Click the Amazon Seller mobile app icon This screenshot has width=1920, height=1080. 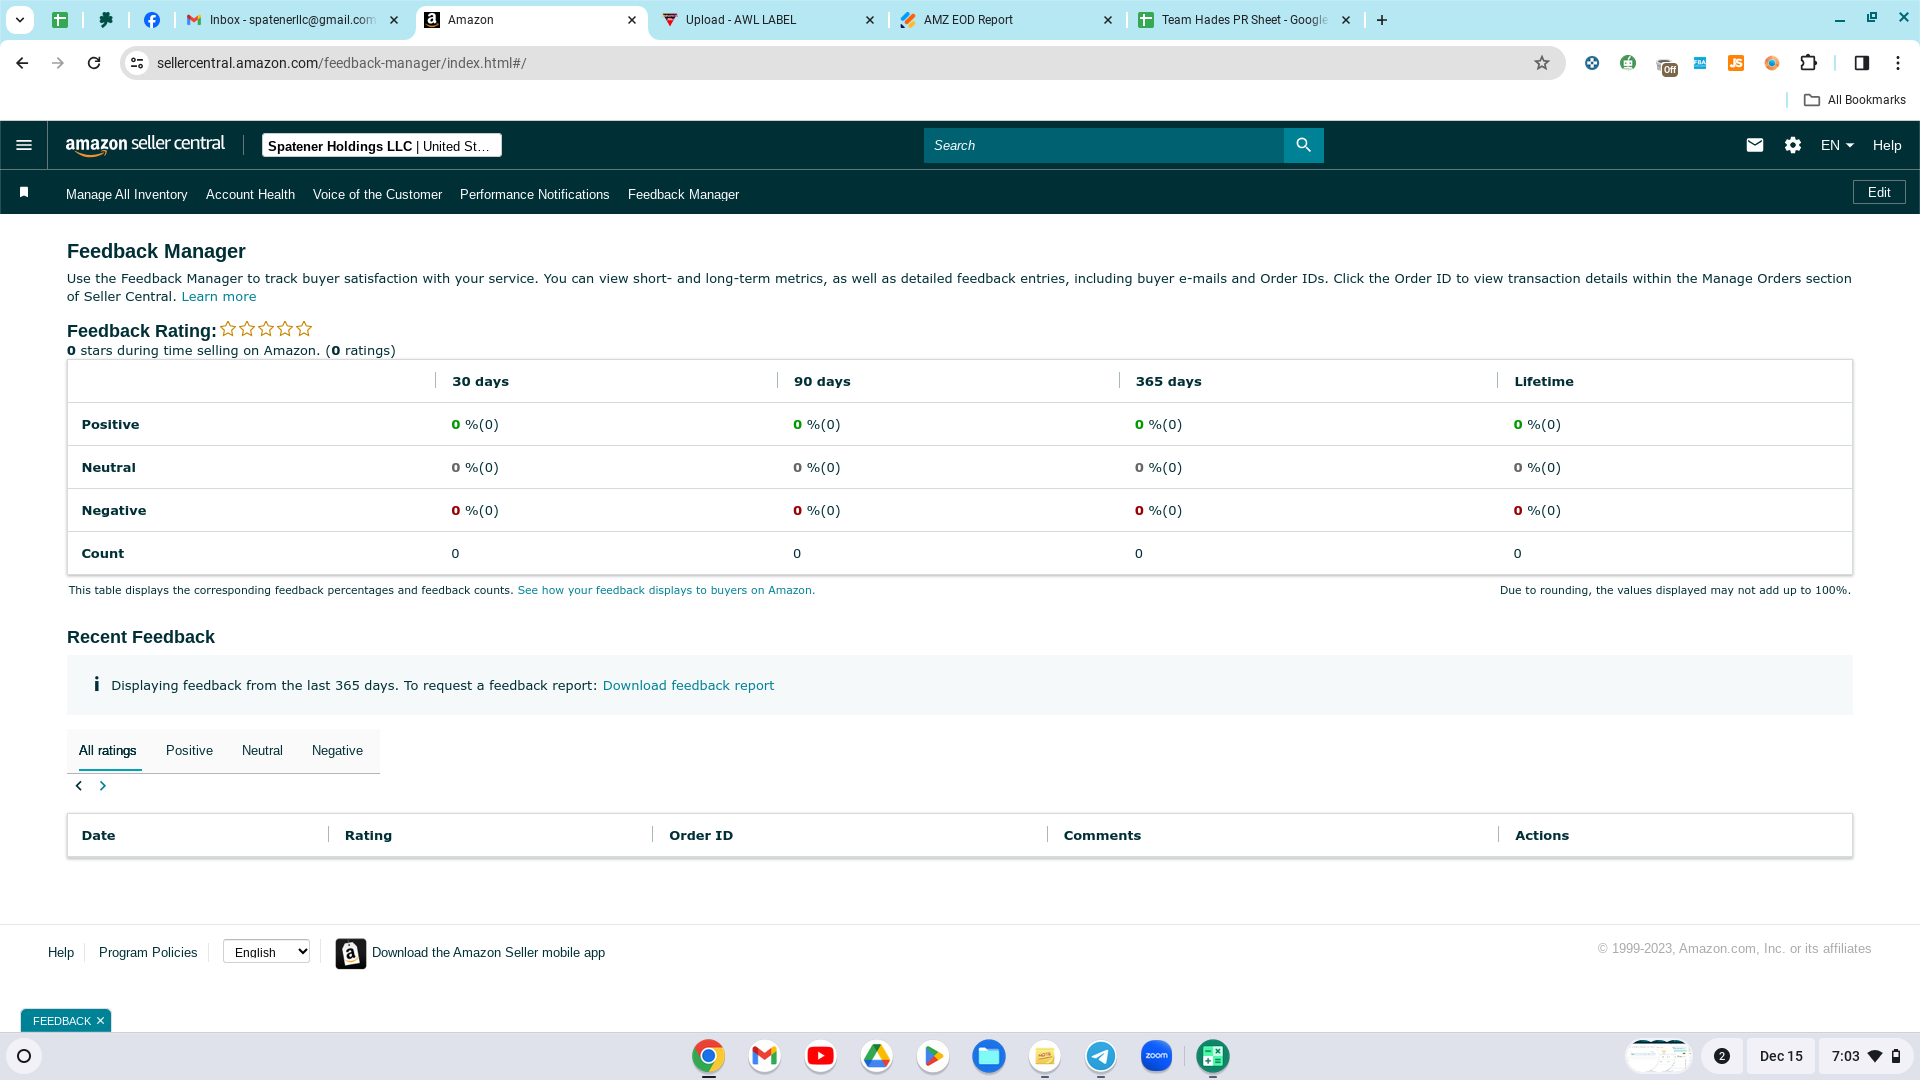[350, 953]
